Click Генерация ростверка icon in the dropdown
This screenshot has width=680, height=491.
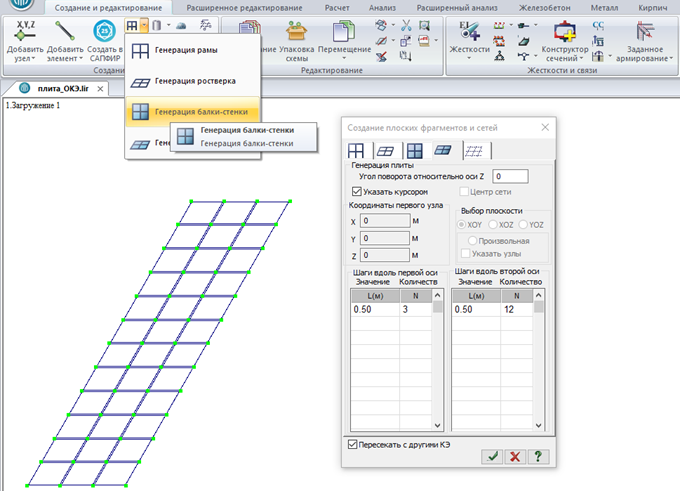[140, 82]
